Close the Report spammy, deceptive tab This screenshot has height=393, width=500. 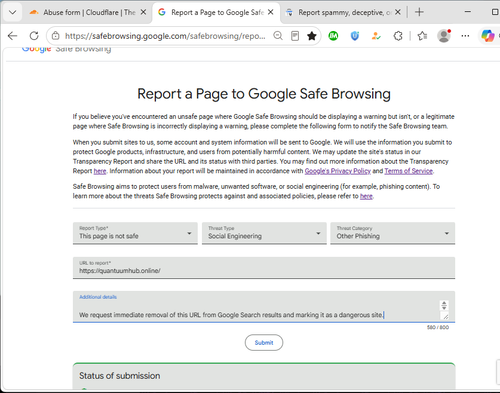pyautogui.click(x=398, y=12)
